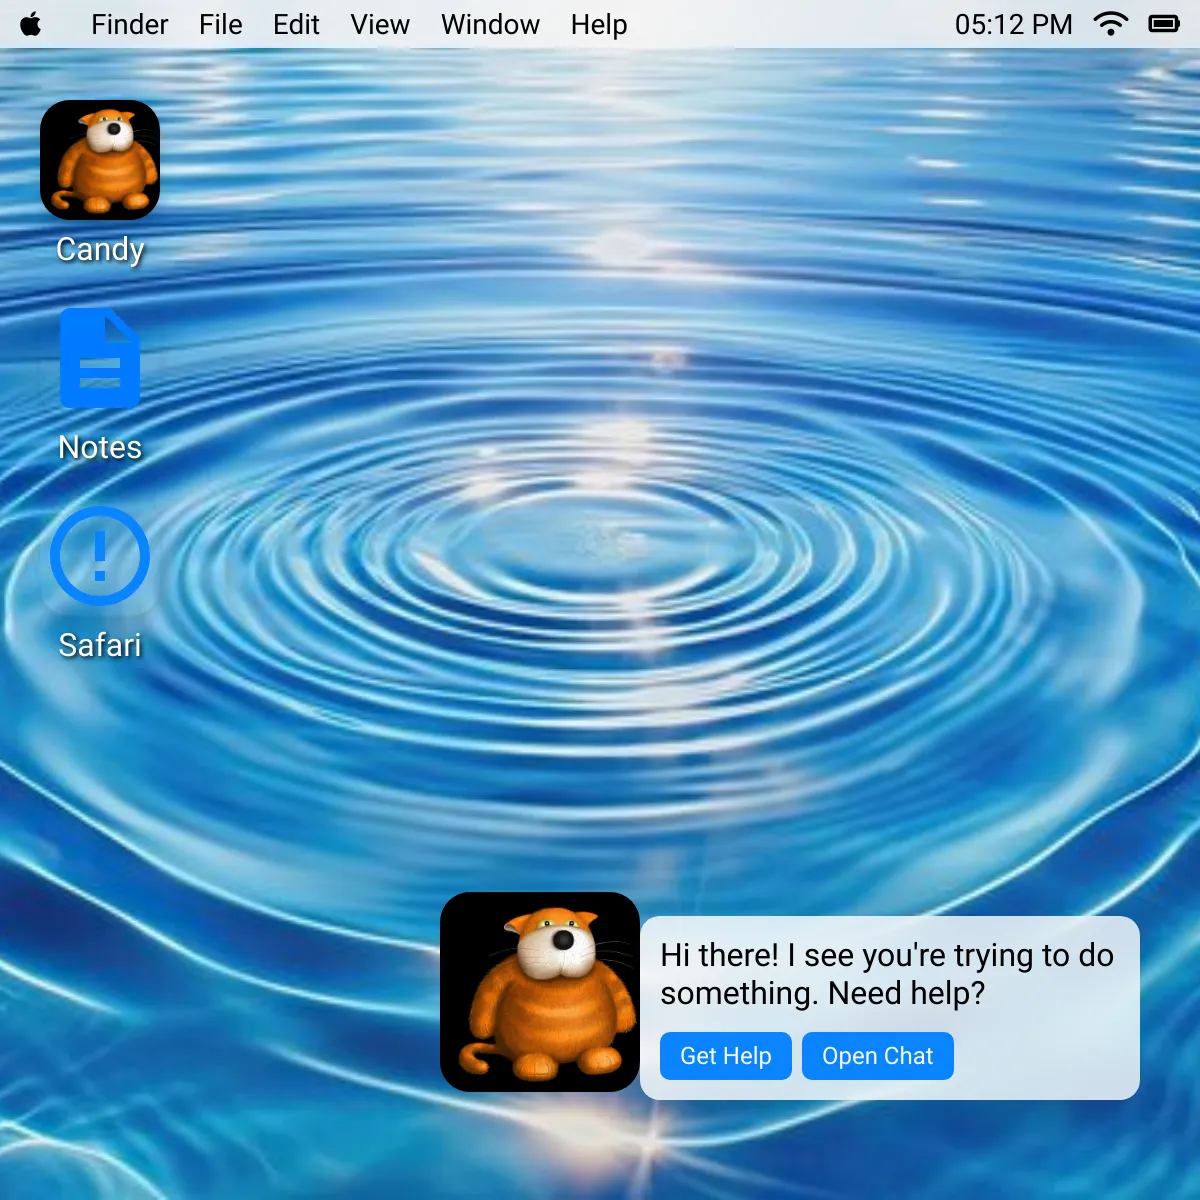Select the Safari exclamation circle icon

coord(100,556)
